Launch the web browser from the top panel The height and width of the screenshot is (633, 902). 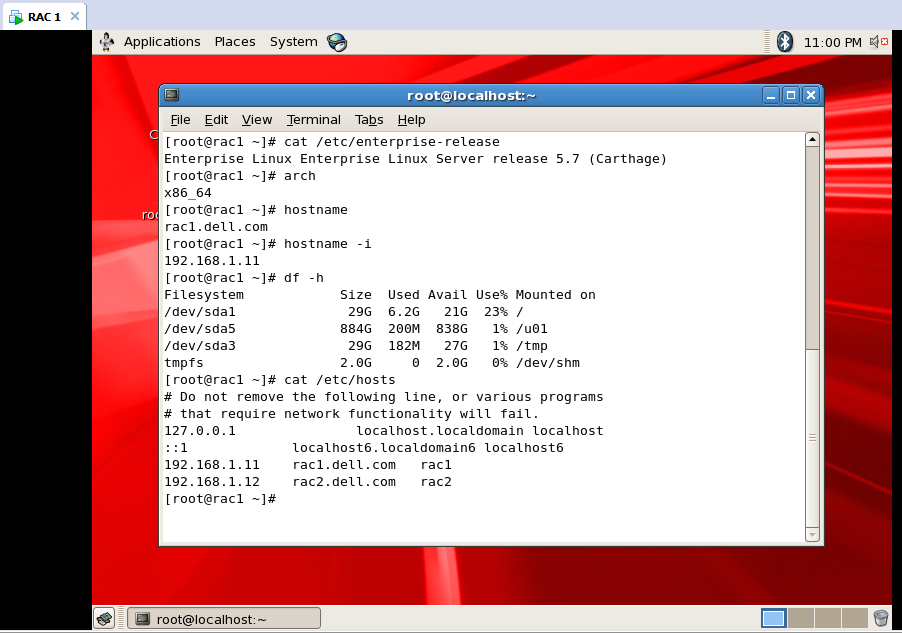[x=335, y=42]
